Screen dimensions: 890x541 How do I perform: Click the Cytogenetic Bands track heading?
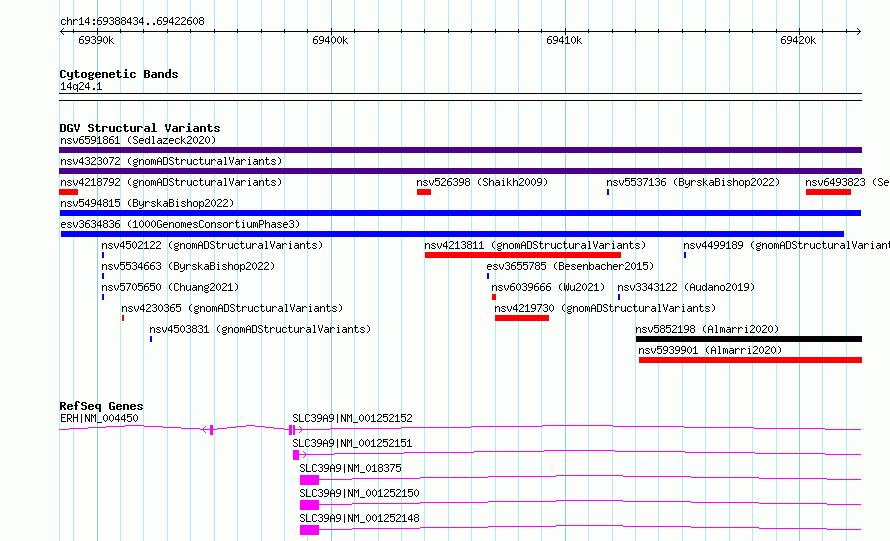point(119,74)
